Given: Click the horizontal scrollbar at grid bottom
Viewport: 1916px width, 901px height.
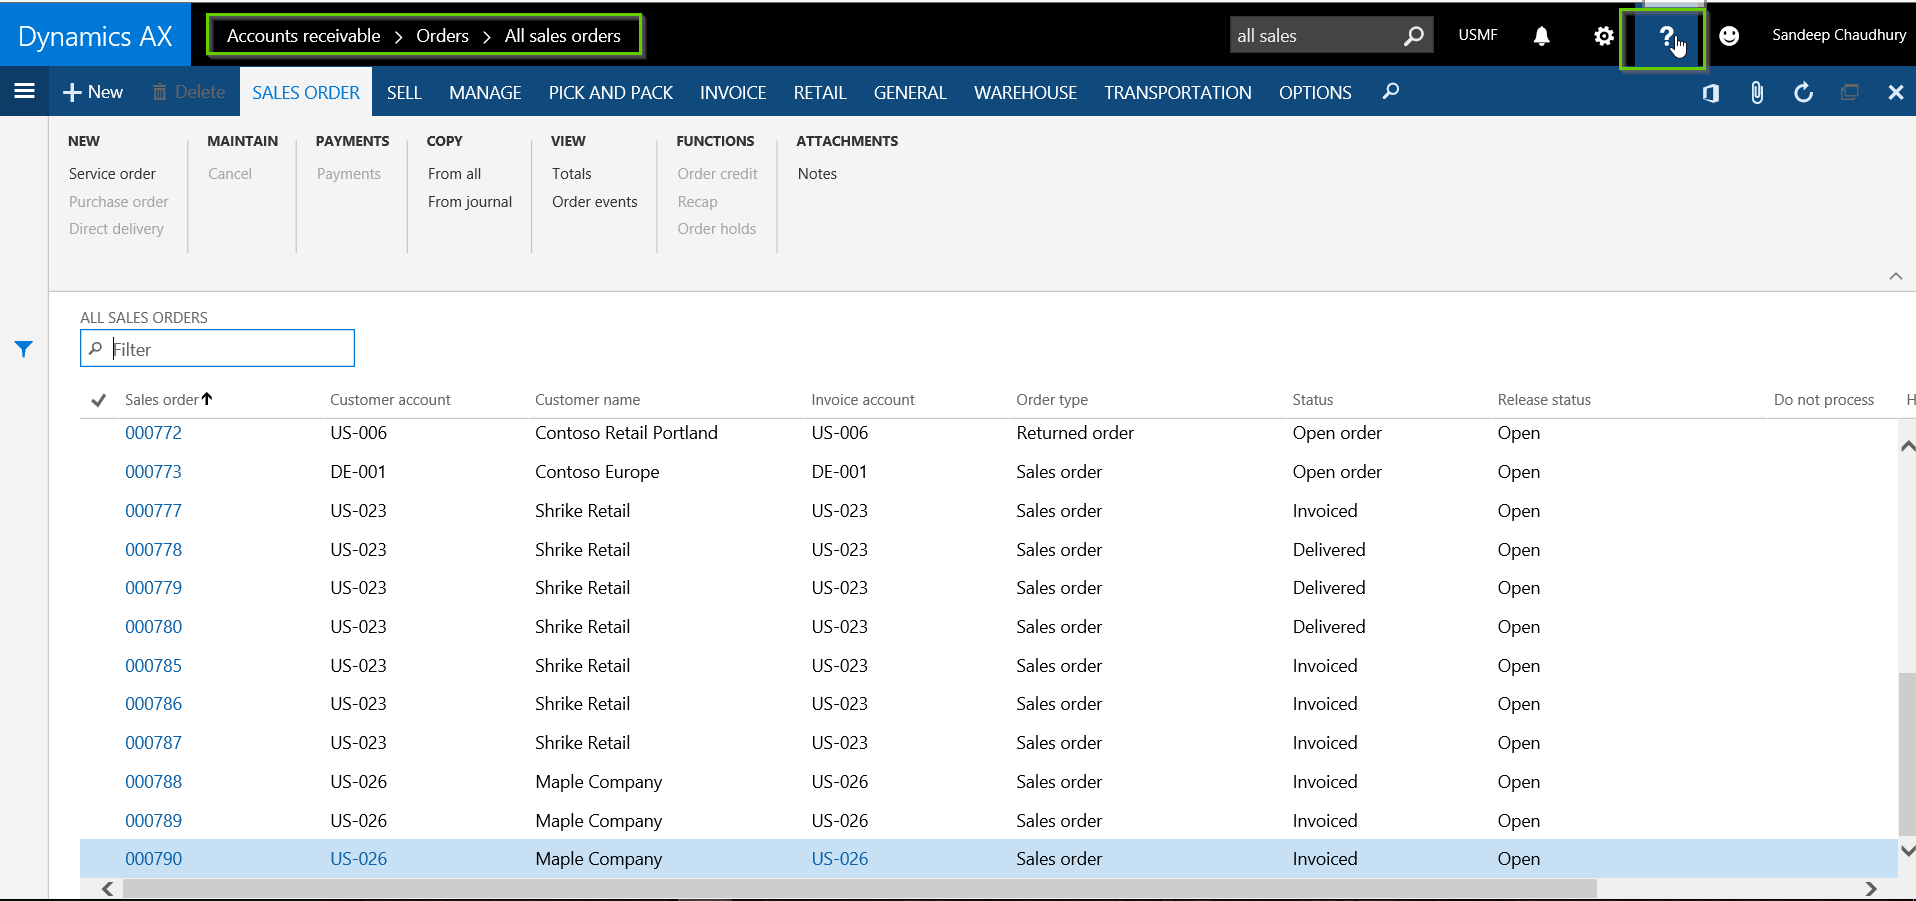Looking at the screenshot, I should 860,888.
